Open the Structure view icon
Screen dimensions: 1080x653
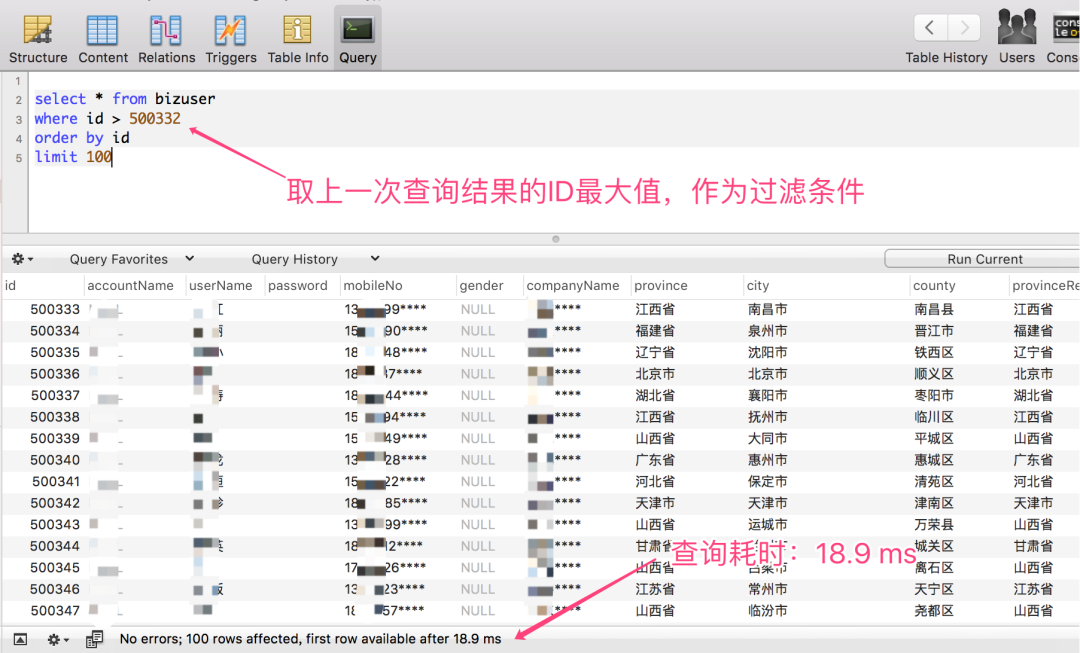click(38, 38)
